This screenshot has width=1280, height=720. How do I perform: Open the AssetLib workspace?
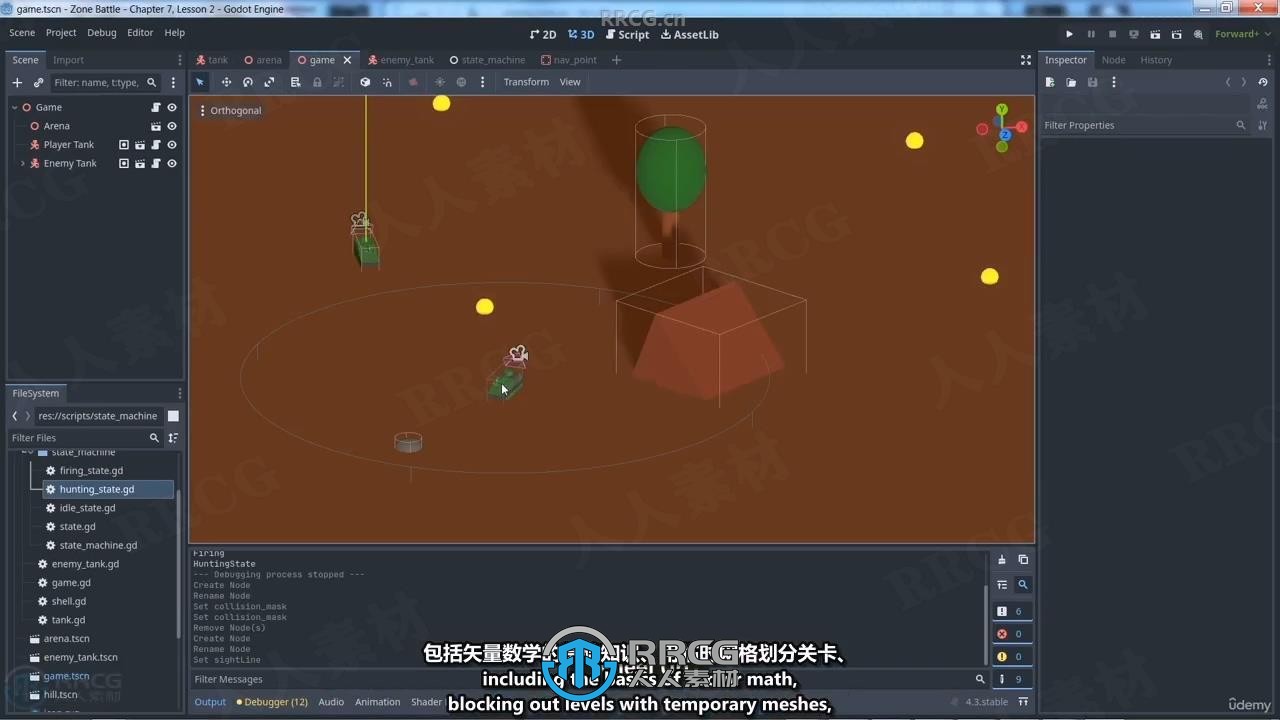[689, 34]
